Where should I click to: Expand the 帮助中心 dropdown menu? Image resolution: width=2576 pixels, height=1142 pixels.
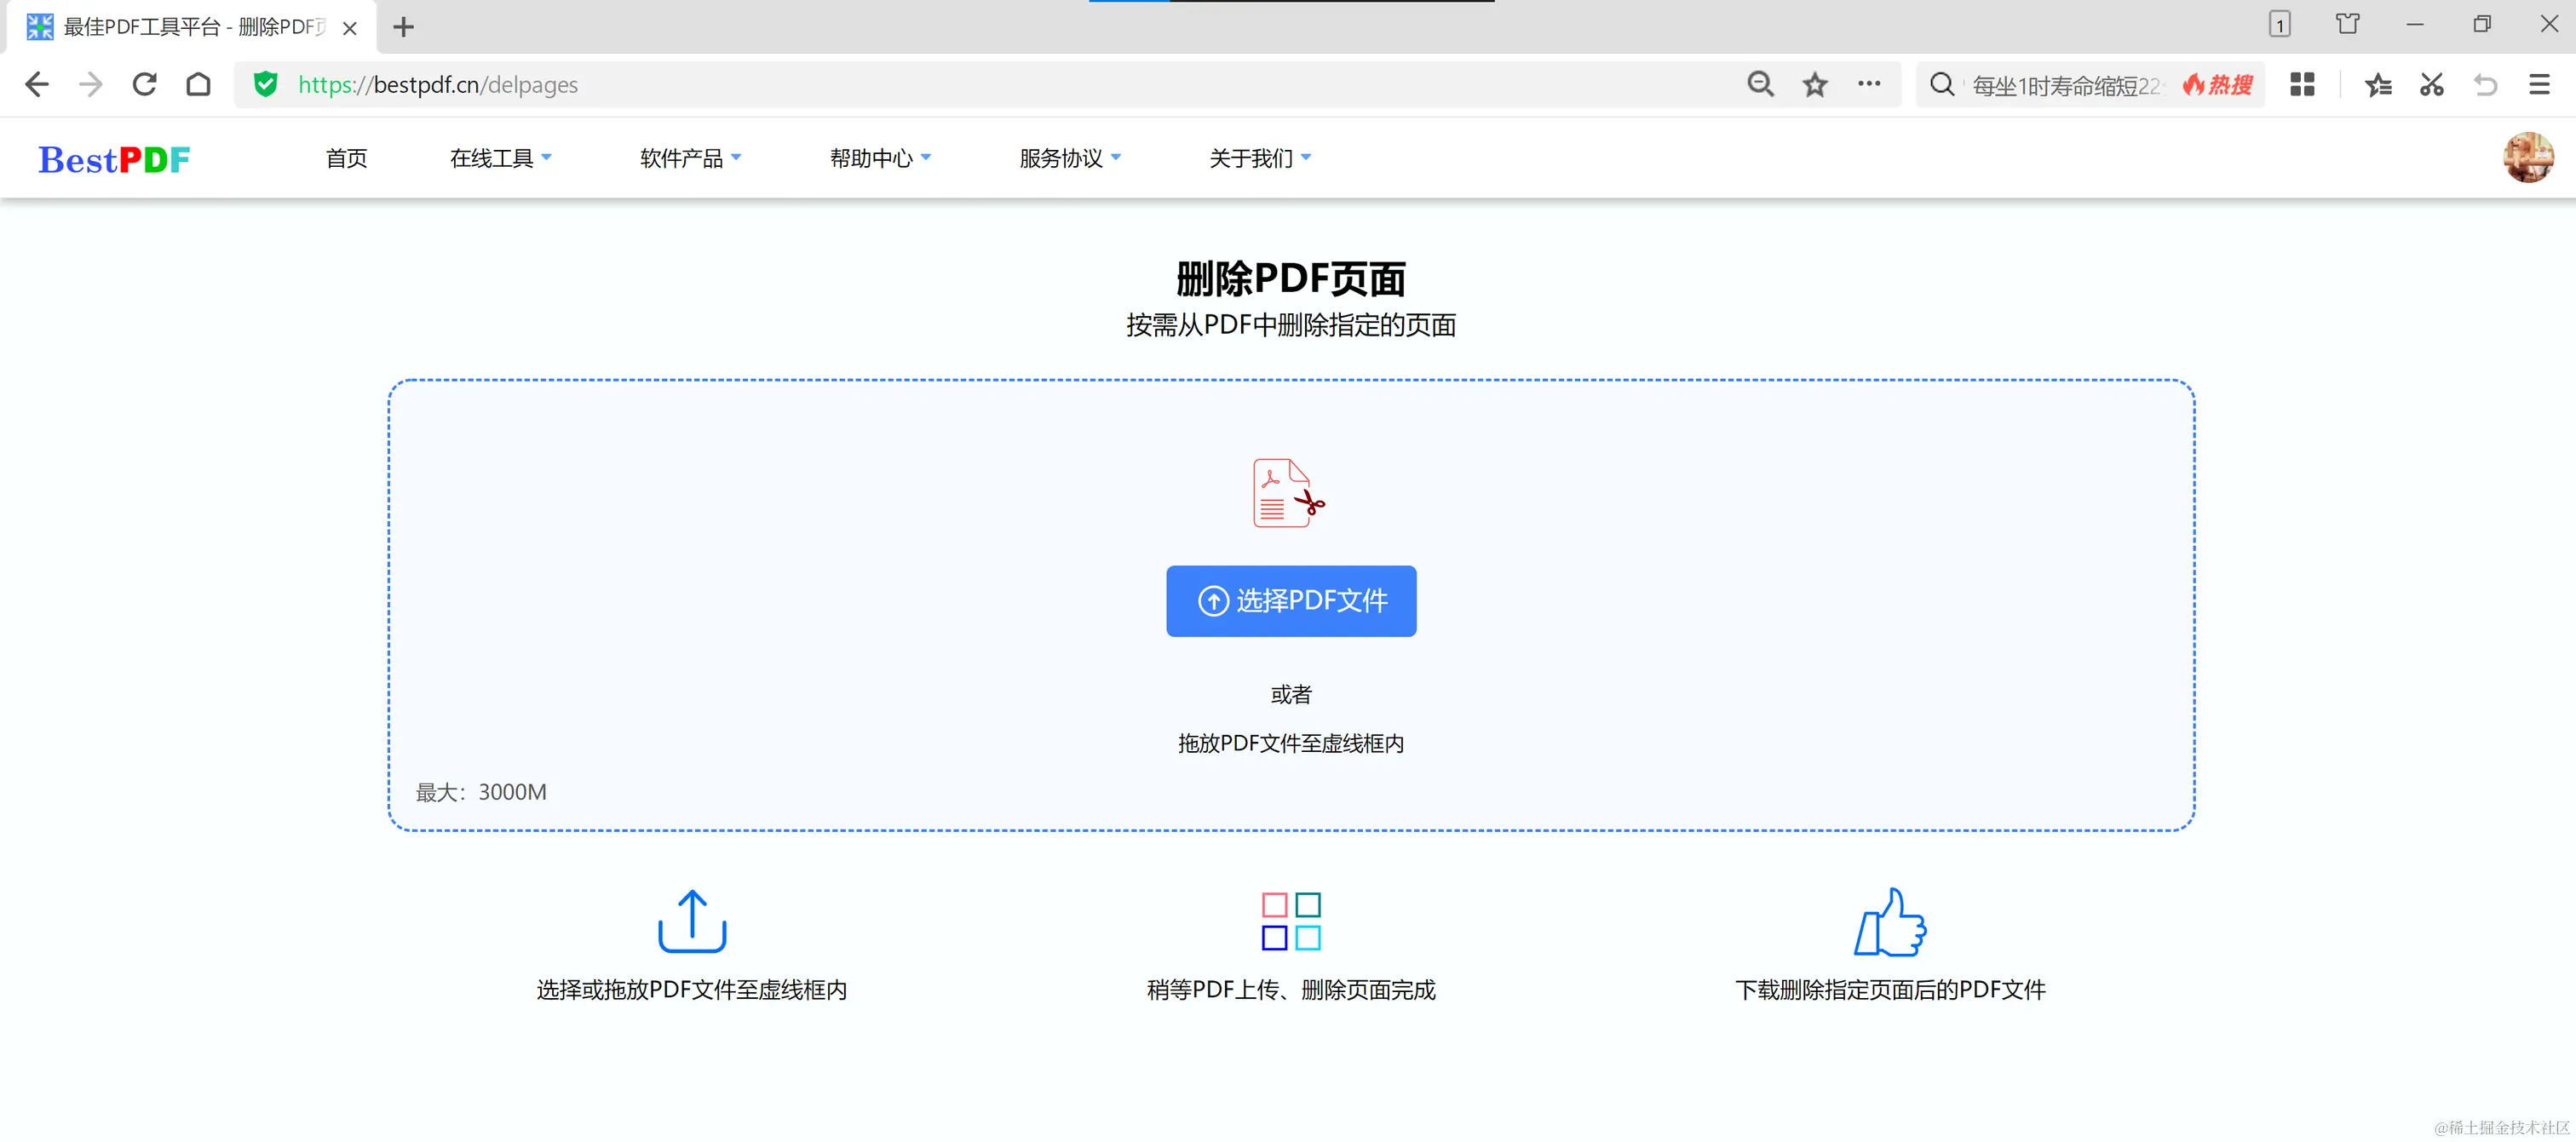click(880, 158)
